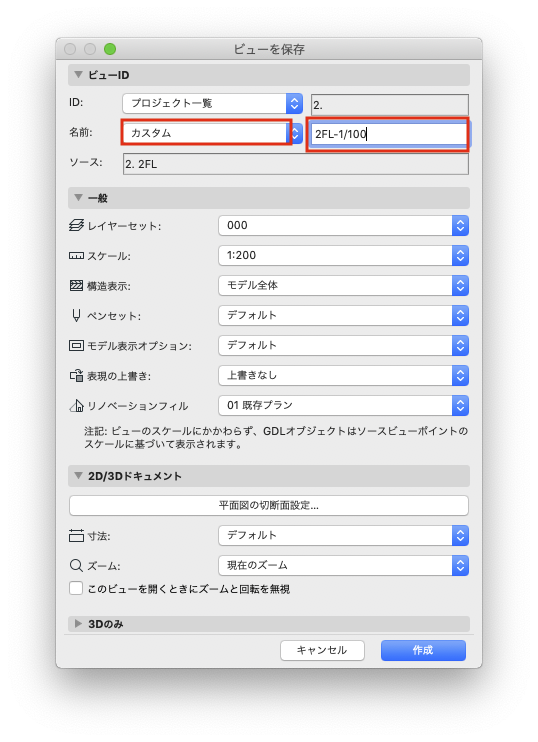Image resolution: width=538 pixels, height=742 pixels.
Task: Click the 作成 button
Action: tap(423, 650)
